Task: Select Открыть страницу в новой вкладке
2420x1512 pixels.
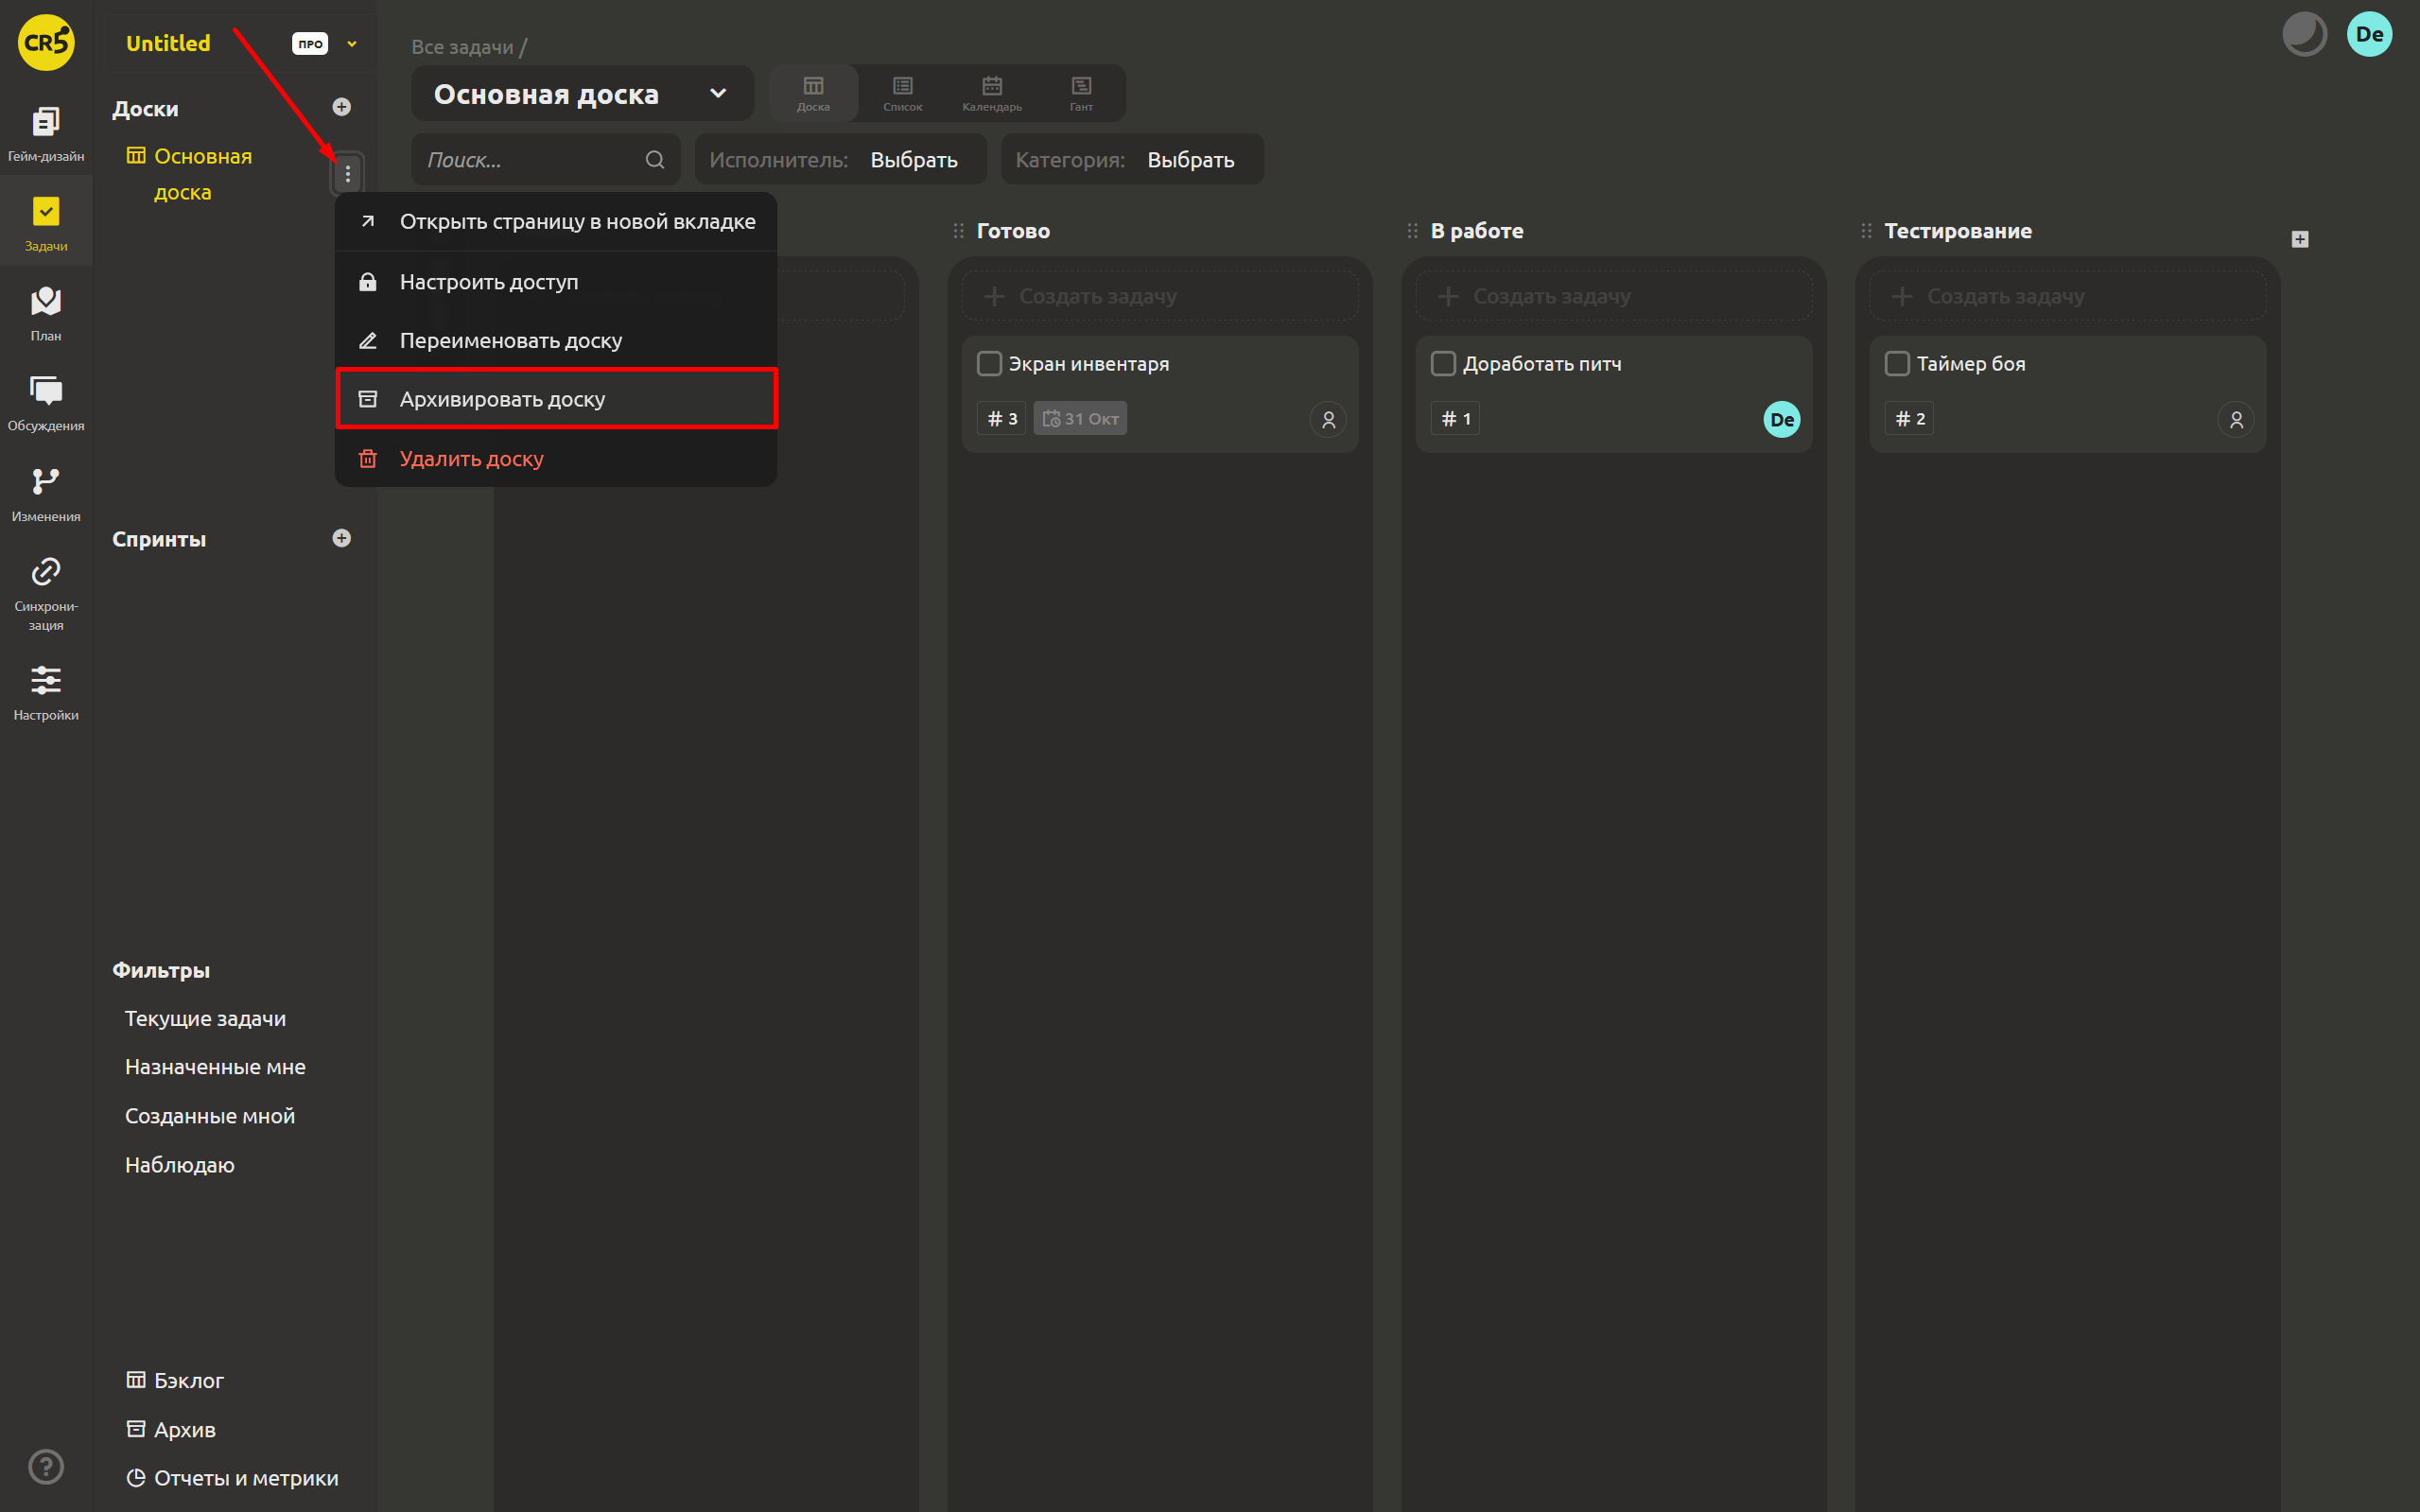Action: coord(556,222)
